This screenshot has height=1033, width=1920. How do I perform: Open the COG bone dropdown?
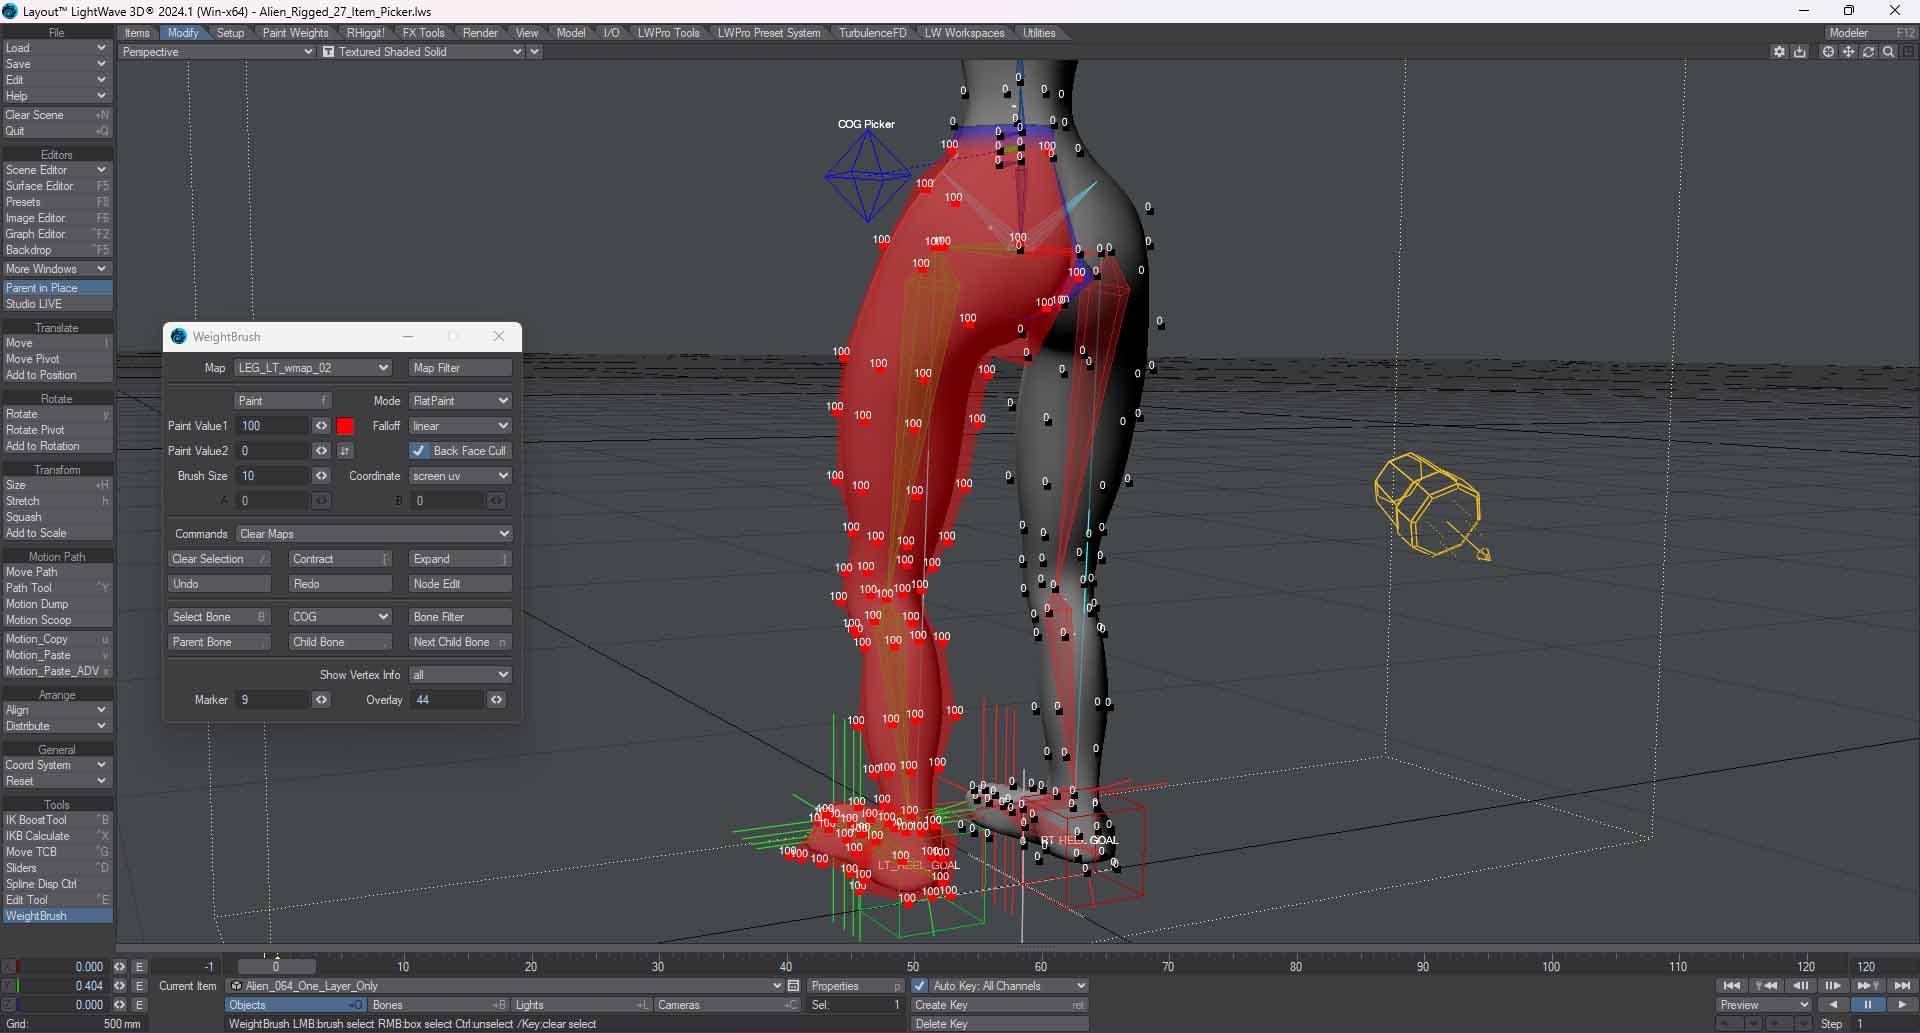point(340,617)
